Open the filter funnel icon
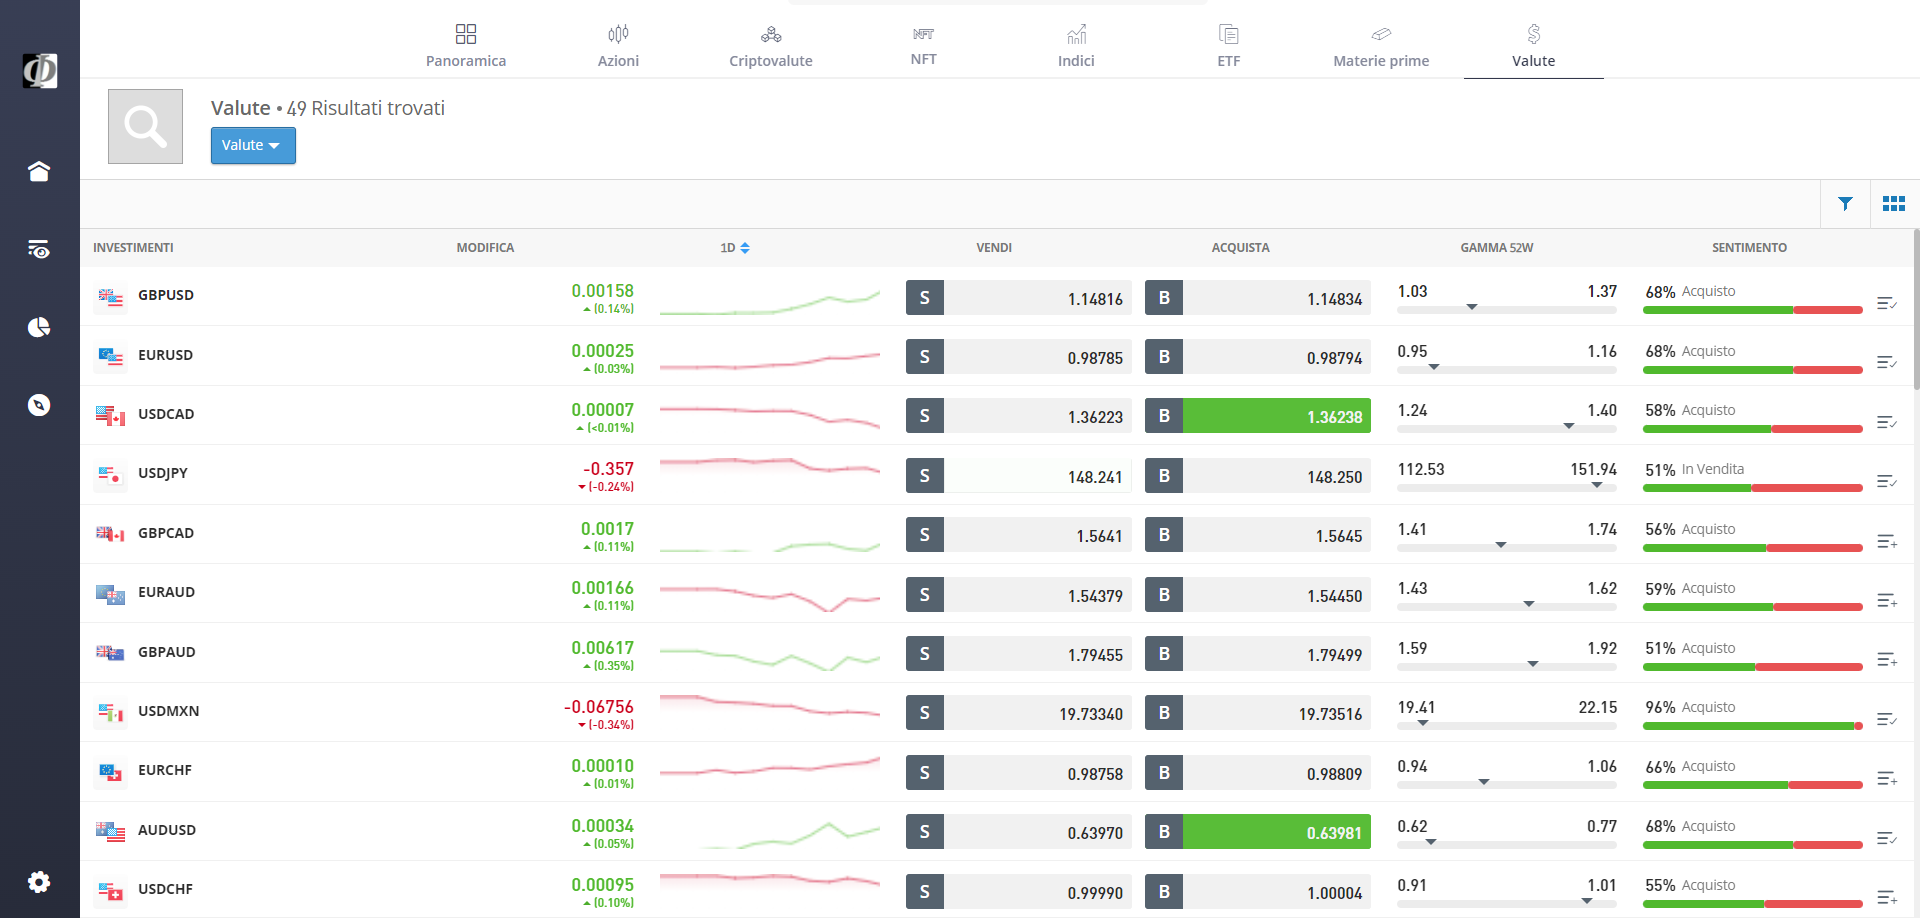The height and width of the screenshot is (918, 1920). tap(1845, 204)
